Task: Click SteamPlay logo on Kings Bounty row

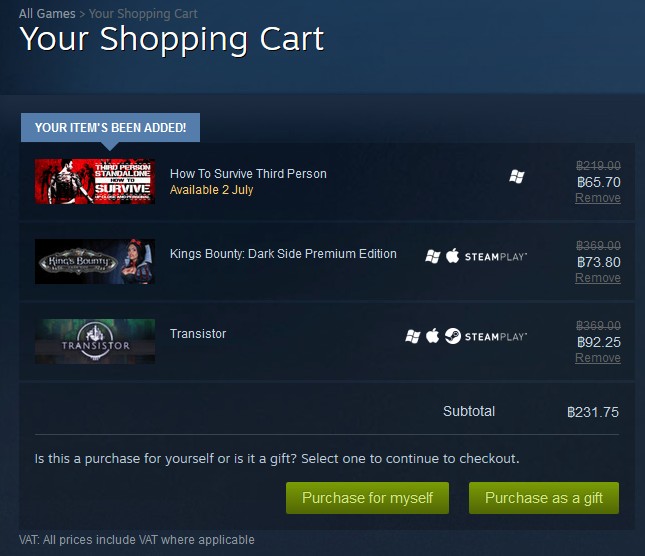Action: 496,257
